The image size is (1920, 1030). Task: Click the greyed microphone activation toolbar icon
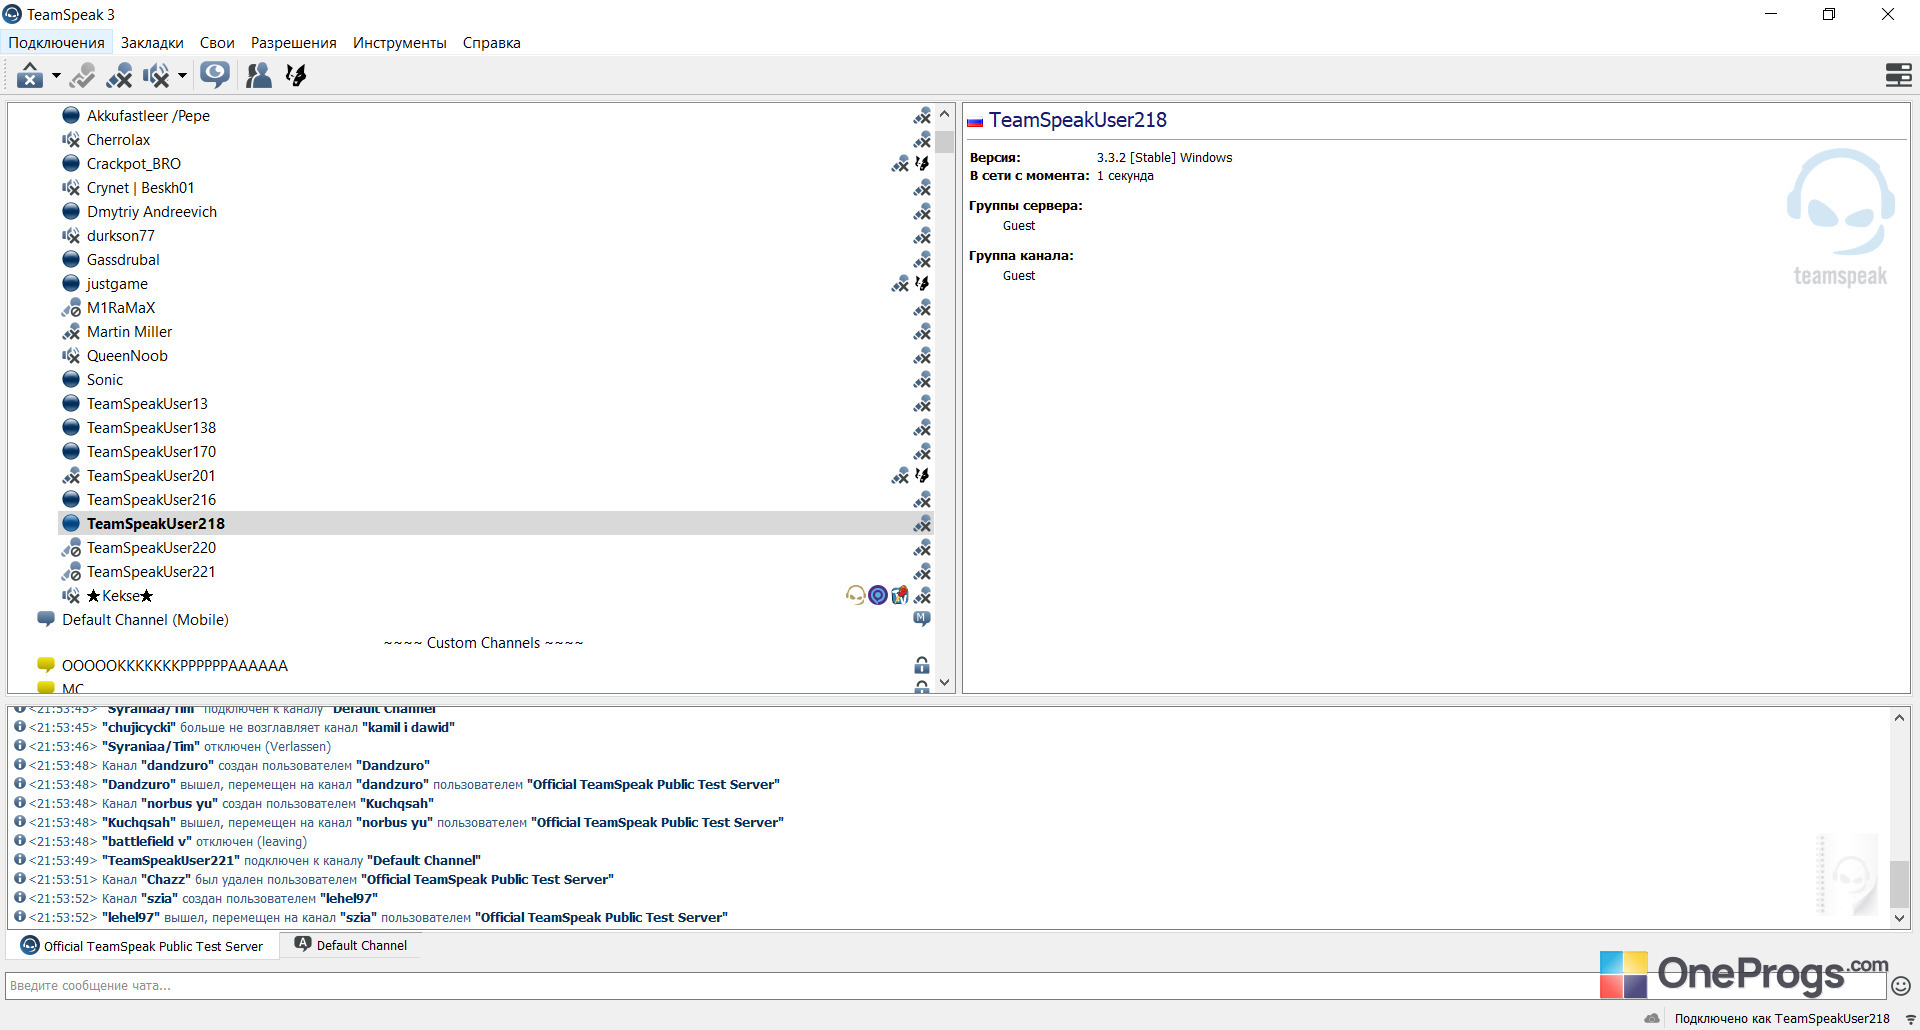point(83,75)
